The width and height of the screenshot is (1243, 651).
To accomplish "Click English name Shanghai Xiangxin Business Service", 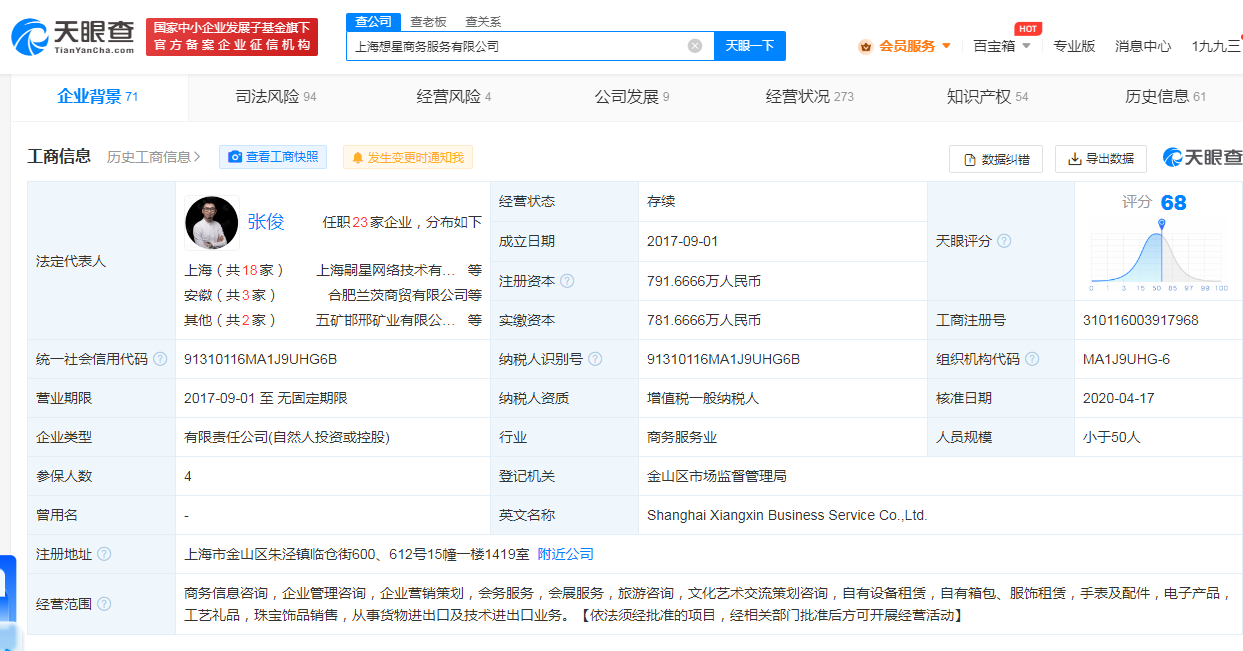I will coord(788,515).
